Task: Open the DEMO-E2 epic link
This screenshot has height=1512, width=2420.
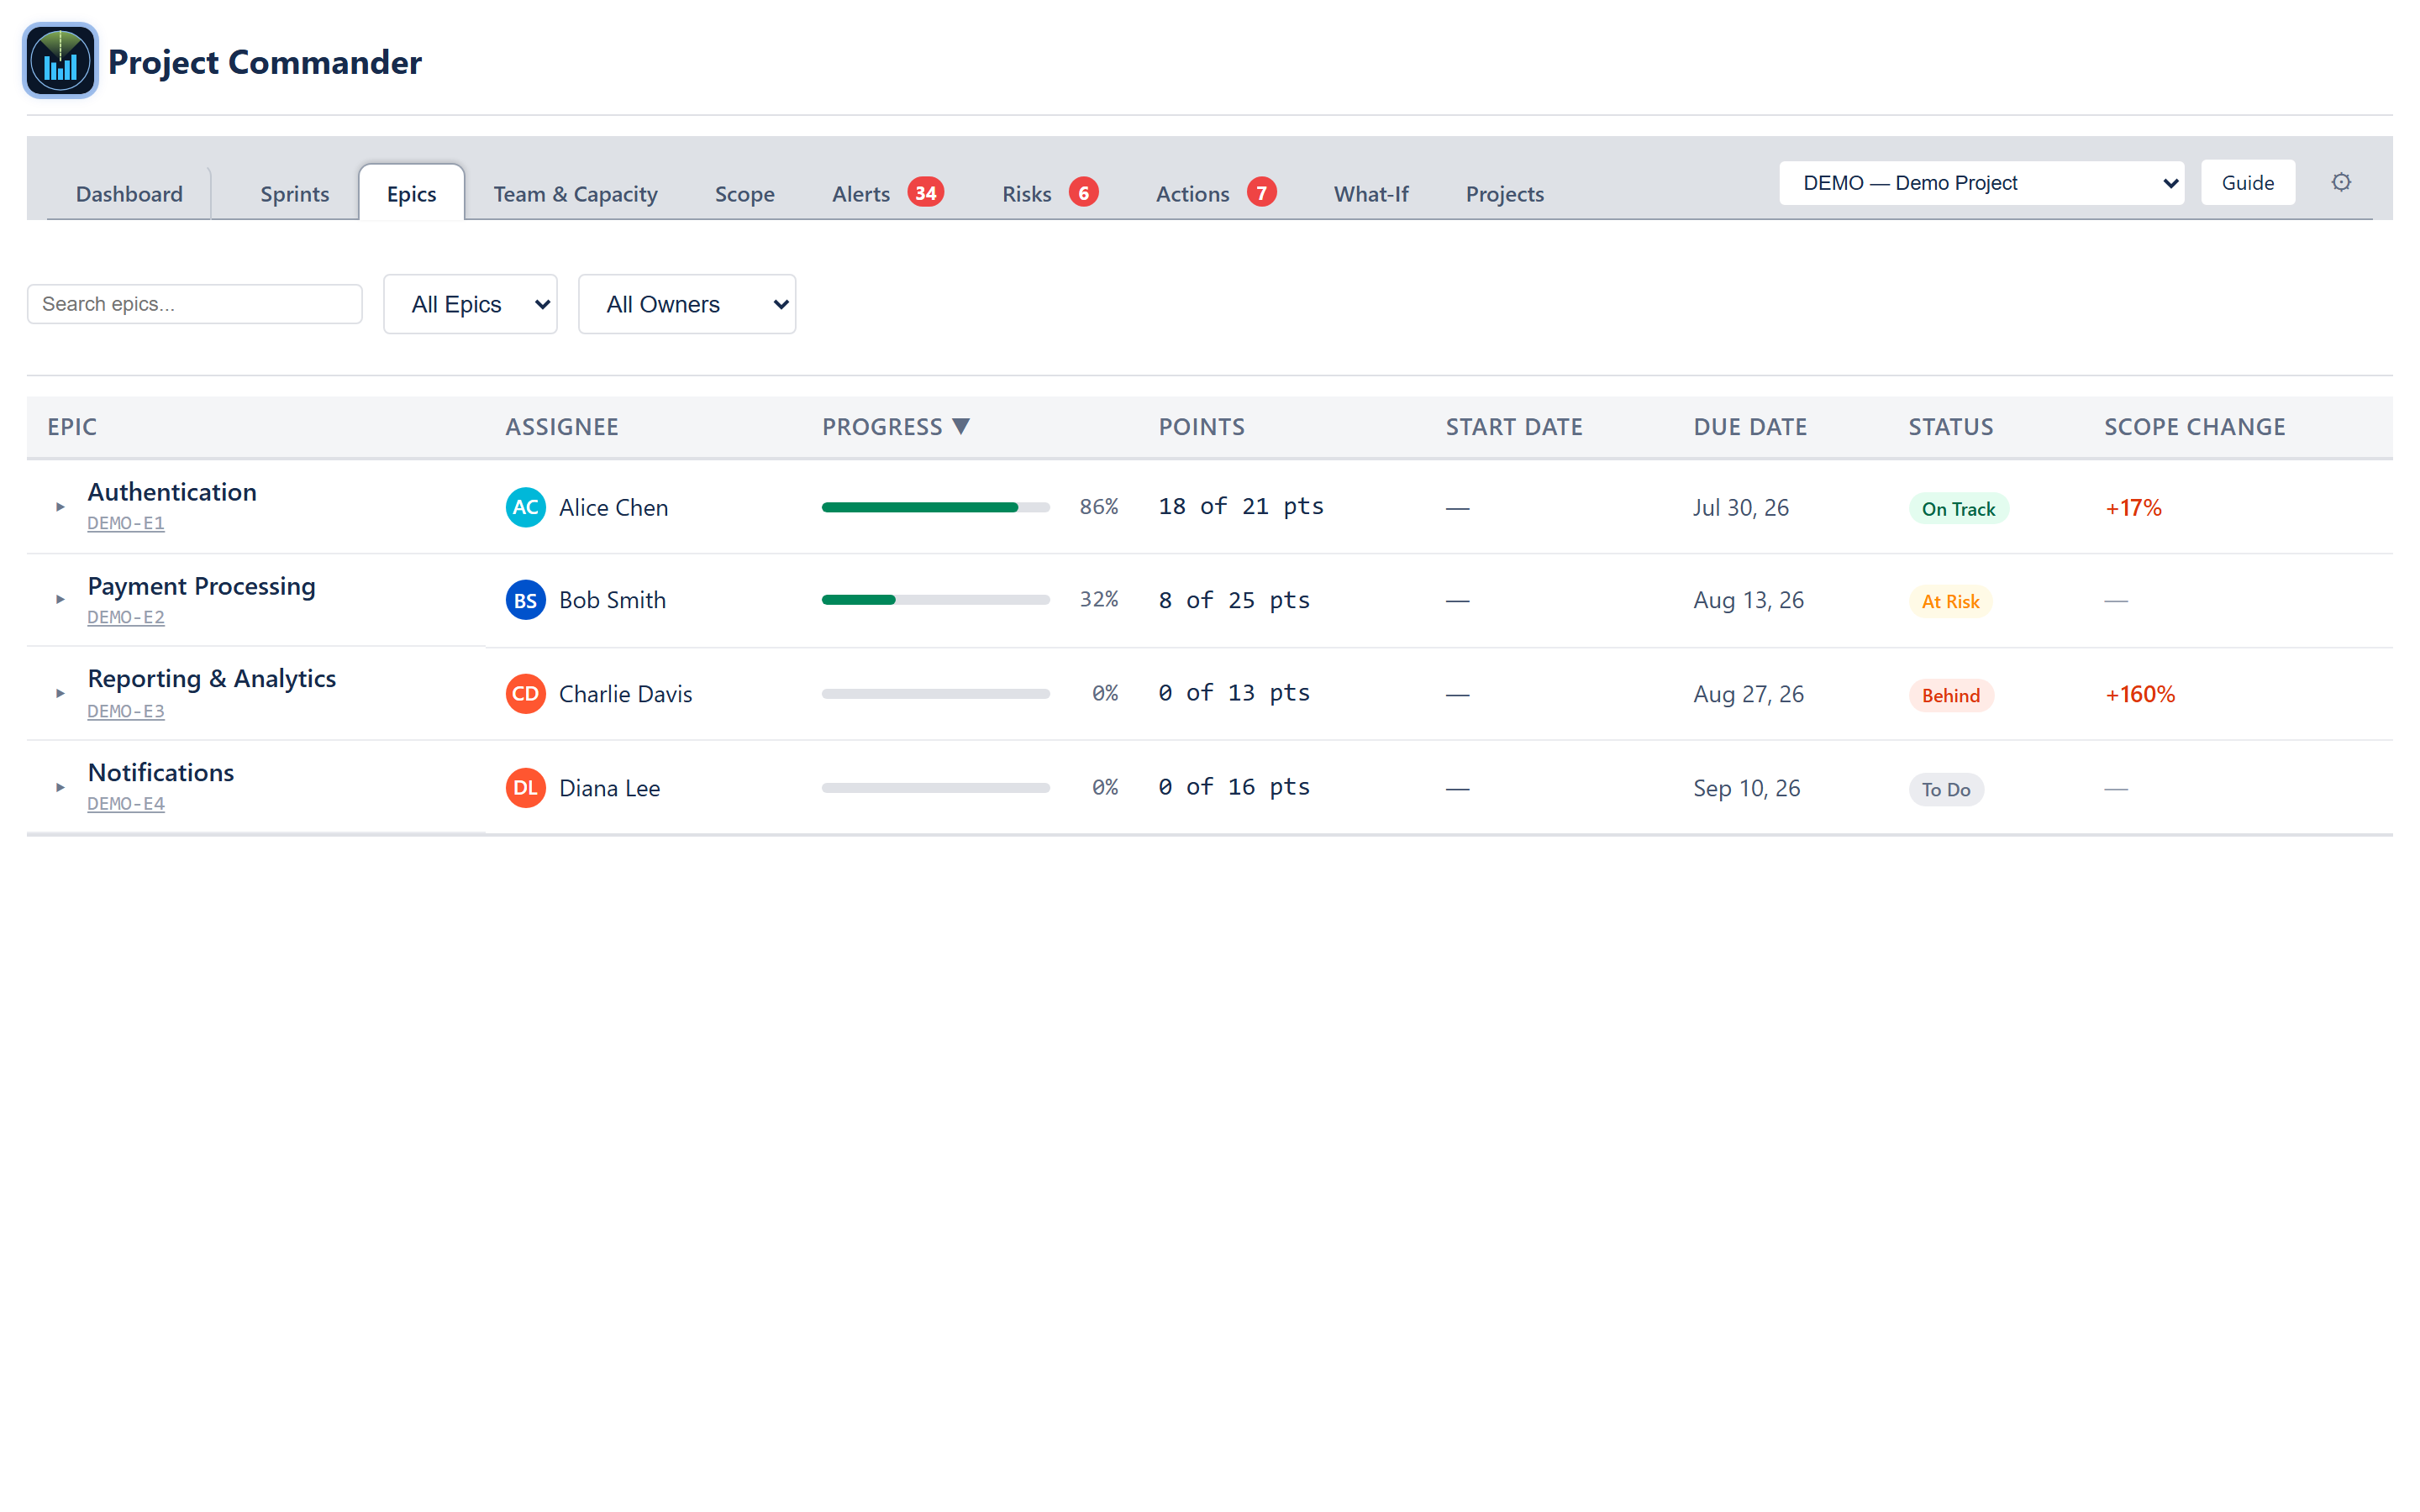Action: [126, 617]
